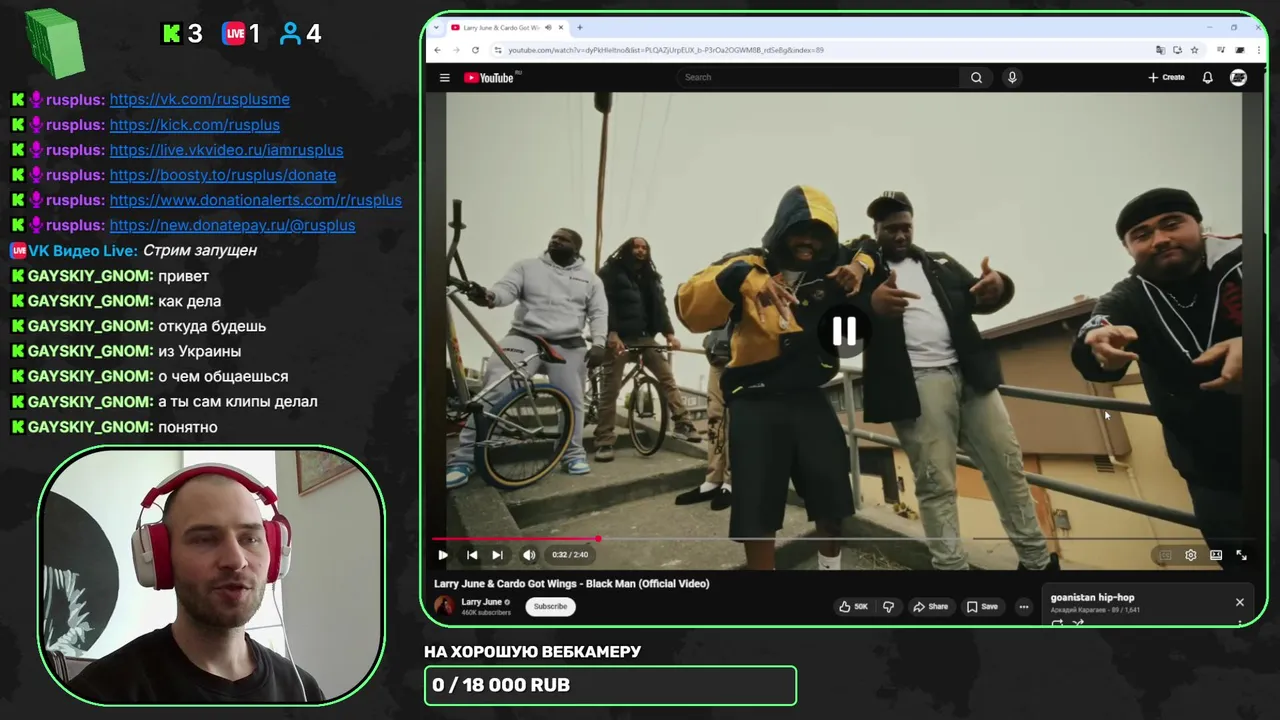Click the YouTube search magnifier button
The width and height of the screenshot is (1280, 720).
point(976,77)
